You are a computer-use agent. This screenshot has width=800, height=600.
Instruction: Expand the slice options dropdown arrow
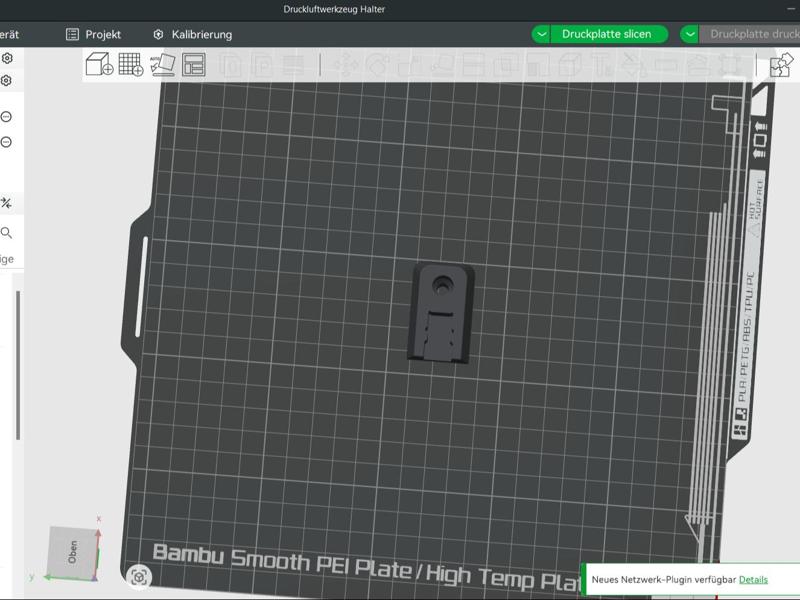541,34
